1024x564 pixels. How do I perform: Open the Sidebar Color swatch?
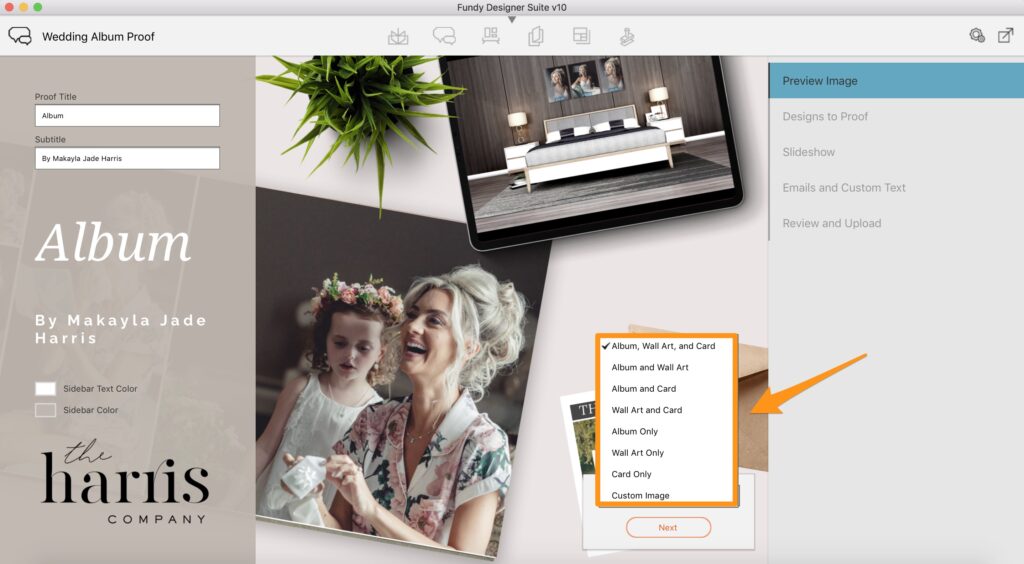coord(45,410)
